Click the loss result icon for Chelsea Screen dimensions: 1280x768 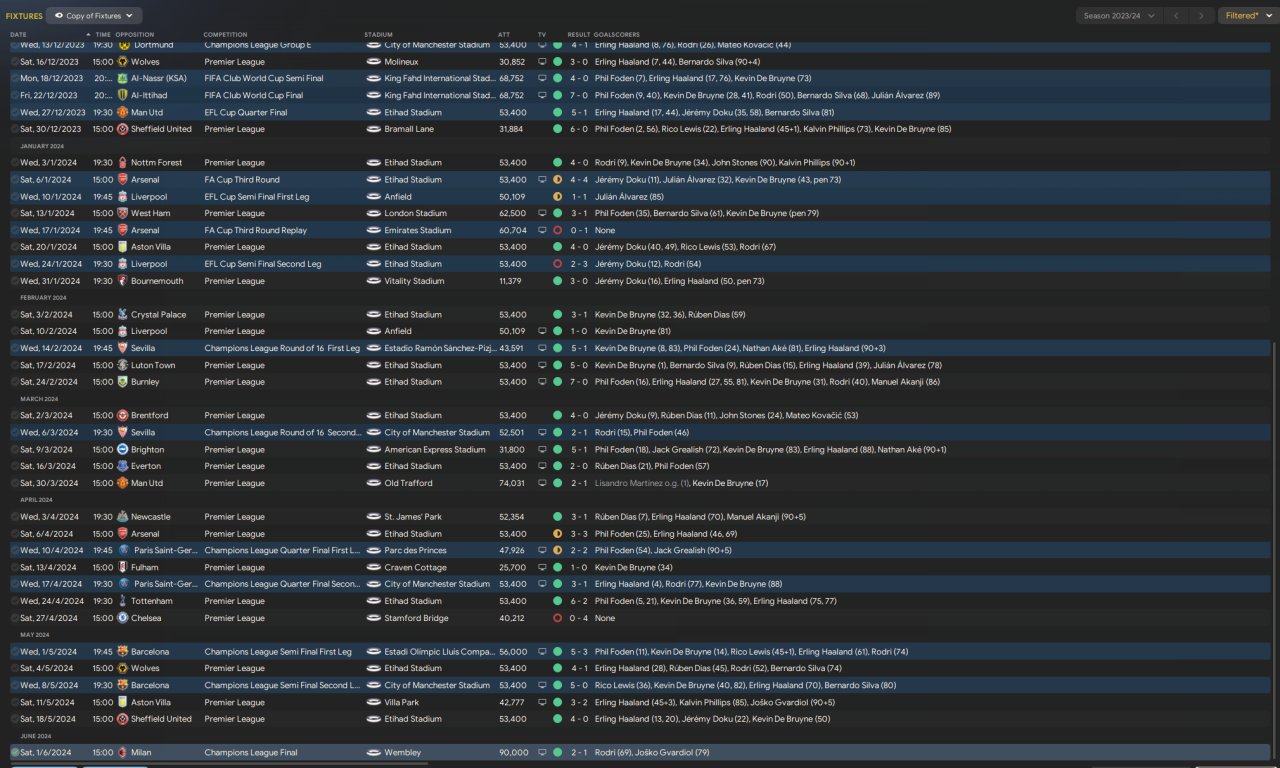tap(557, 618)
